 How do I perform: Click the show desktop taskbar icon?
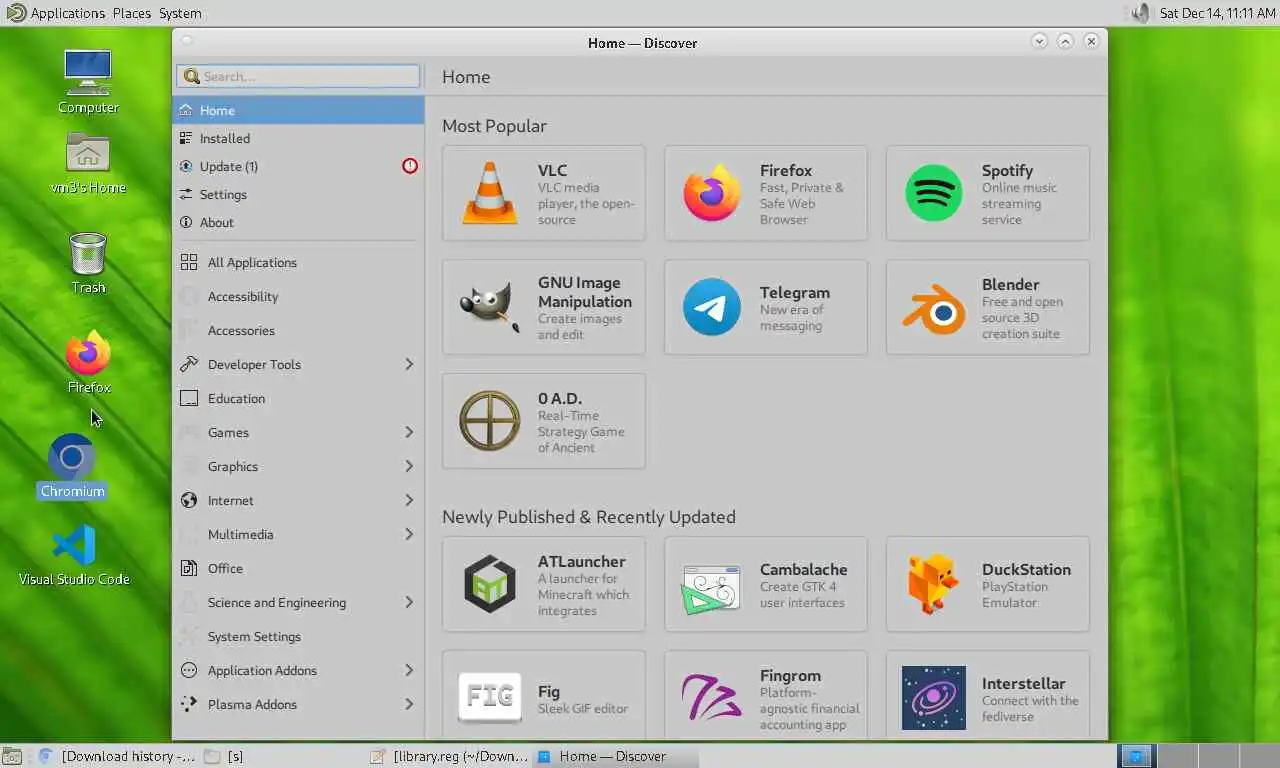(x=12, y=756)
